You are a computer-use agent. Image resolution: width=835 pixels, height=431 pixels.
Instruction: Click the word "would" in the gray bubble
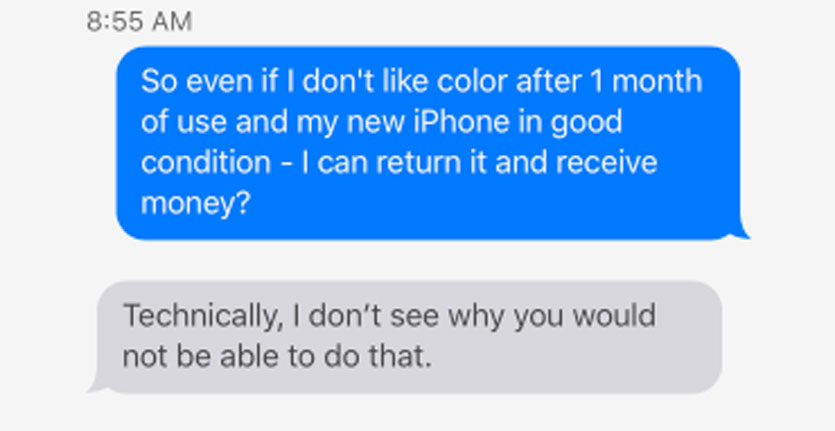click(x=619, y=316)
